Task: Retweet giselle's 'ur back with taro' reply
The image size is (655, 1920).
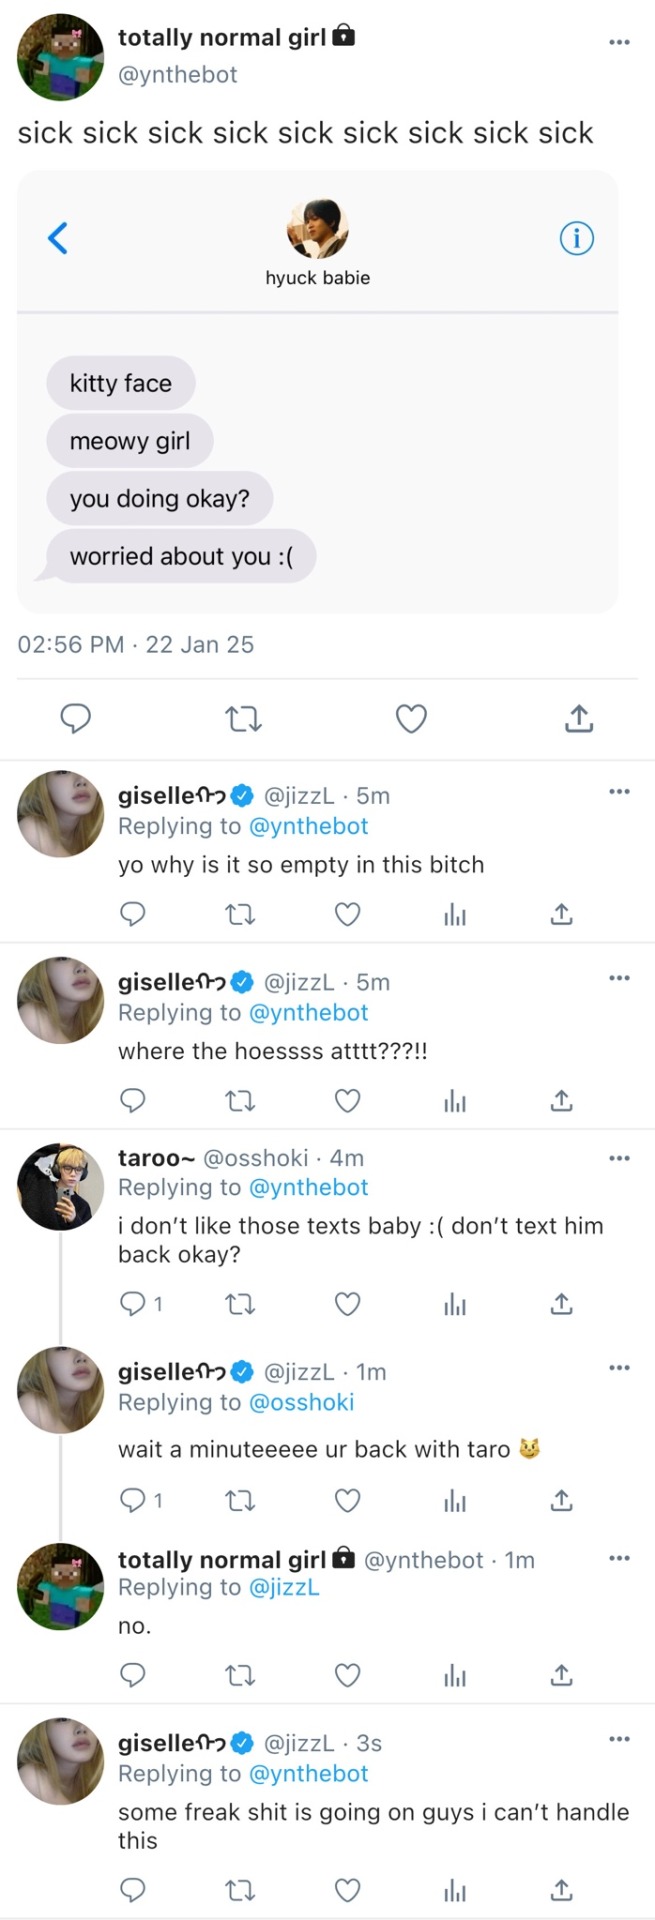Action: [240, 1500]
